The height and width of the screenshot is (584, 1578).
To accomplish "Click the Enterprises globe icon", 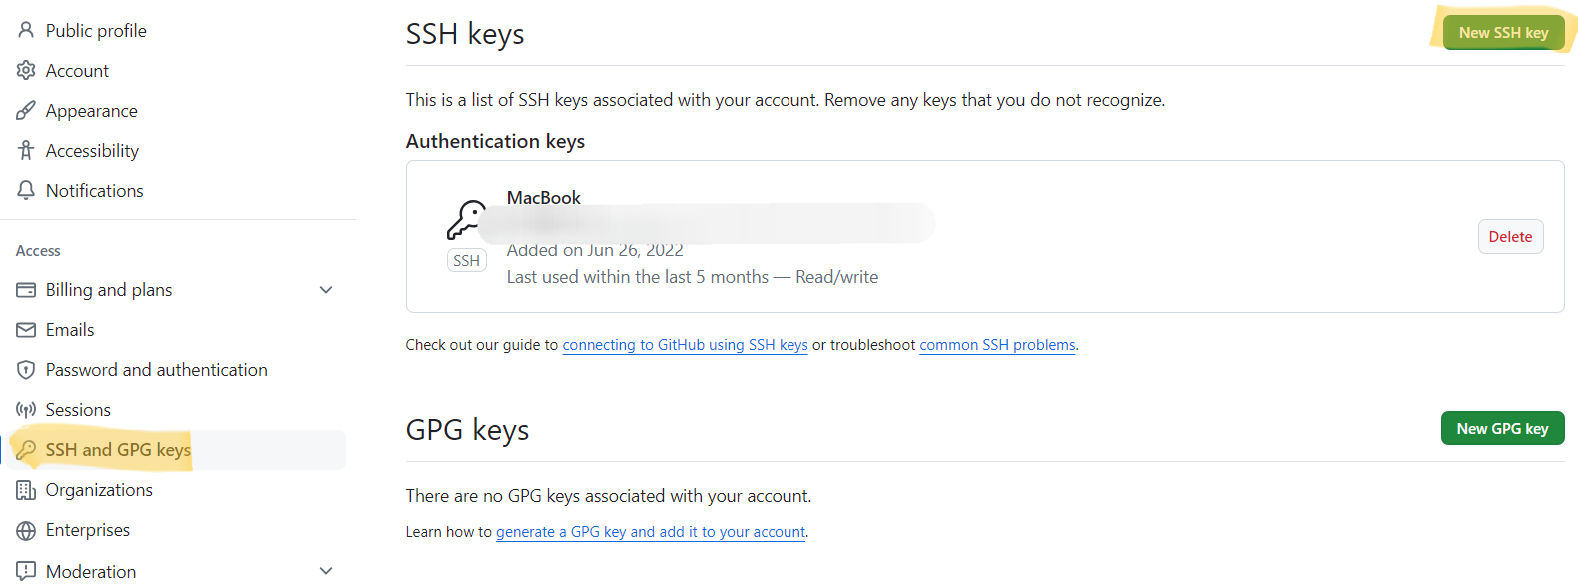I will coord(26,530).
